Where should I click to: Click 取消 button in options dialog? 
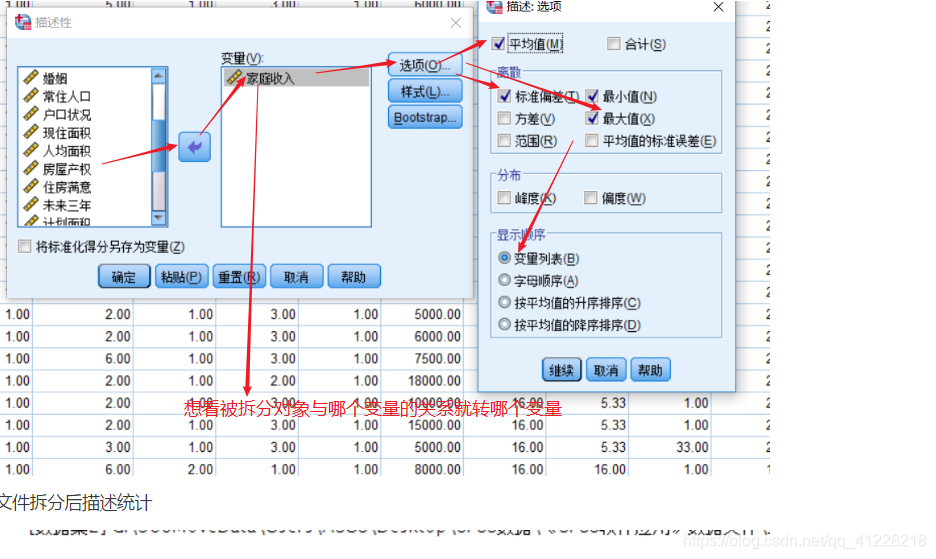tap(606, 370)
